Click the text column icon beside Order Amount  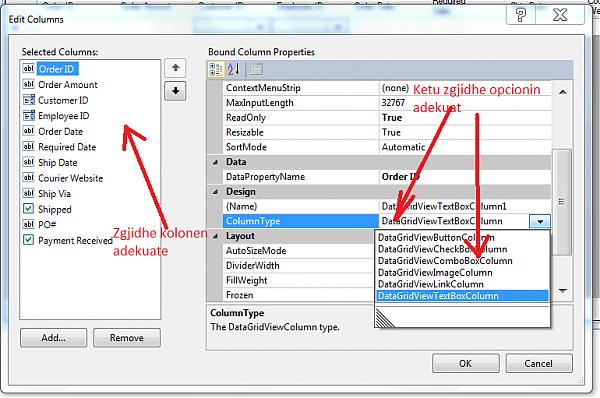pyautogui.click(x=29, y=84)
